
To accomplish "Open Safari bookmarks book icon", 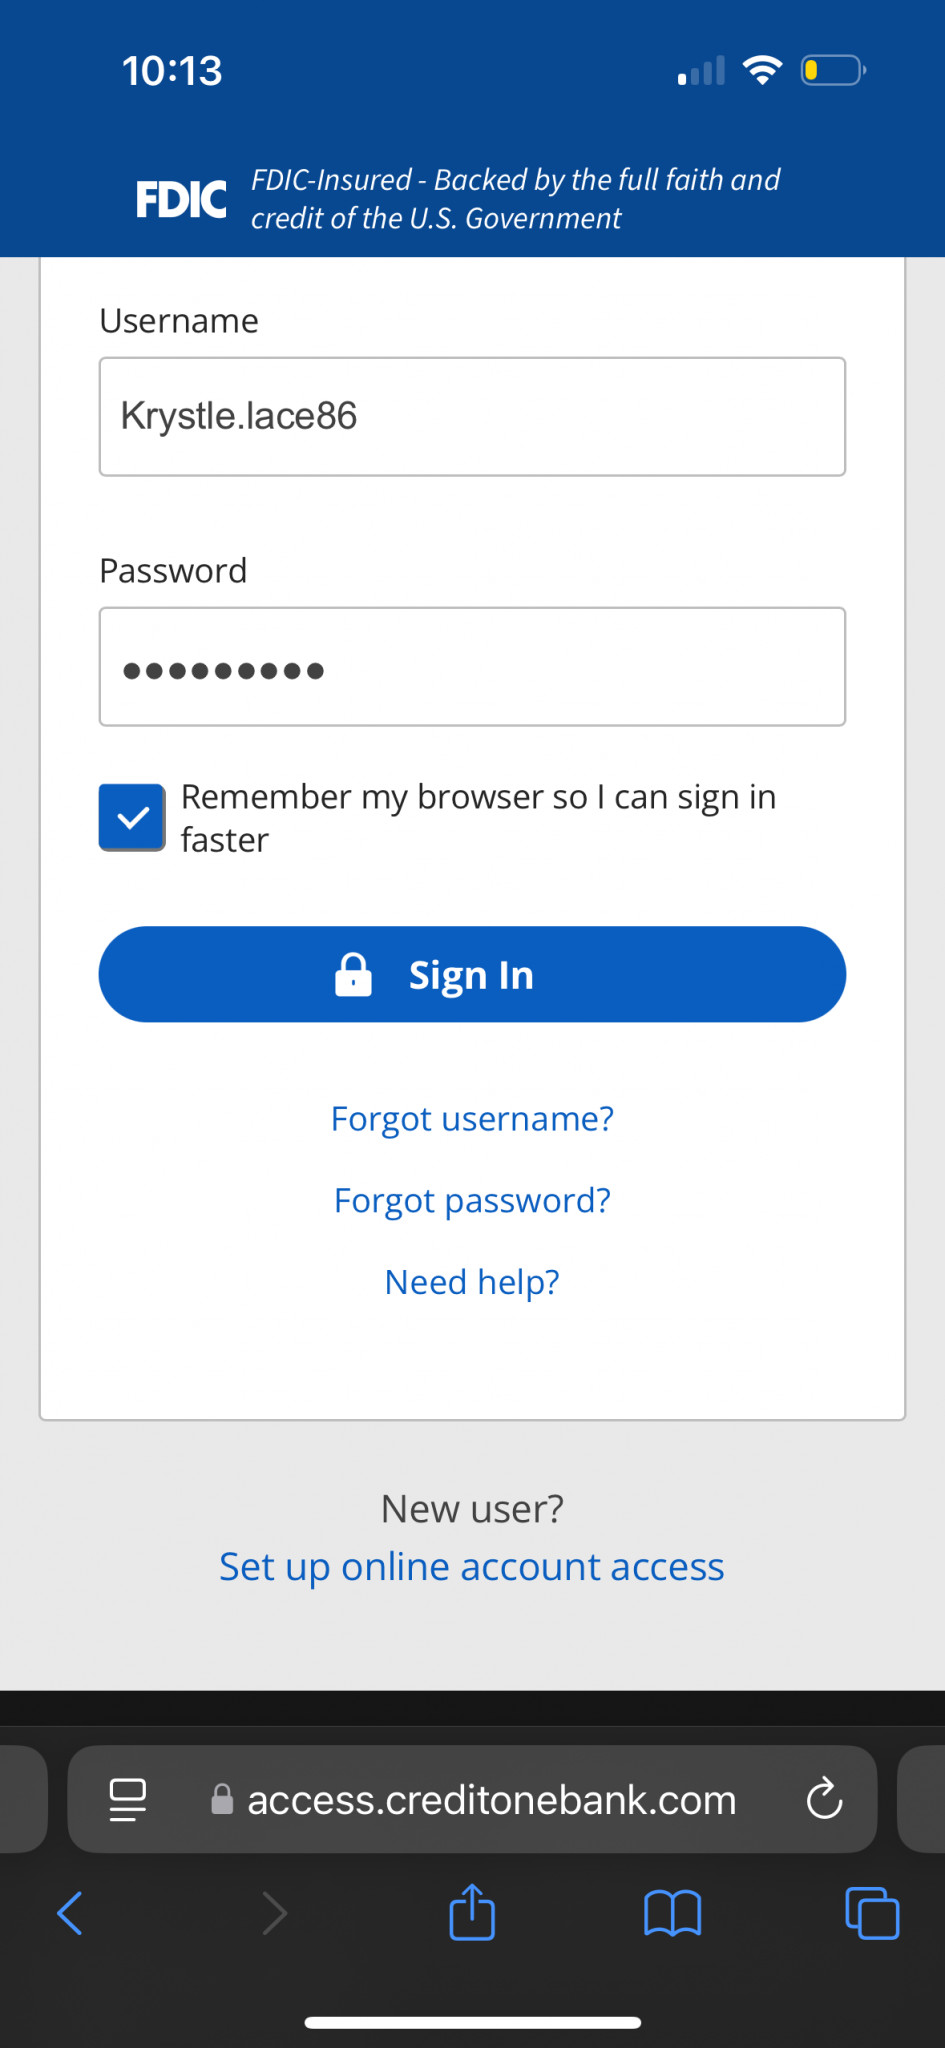I will tap(672, 1913).
